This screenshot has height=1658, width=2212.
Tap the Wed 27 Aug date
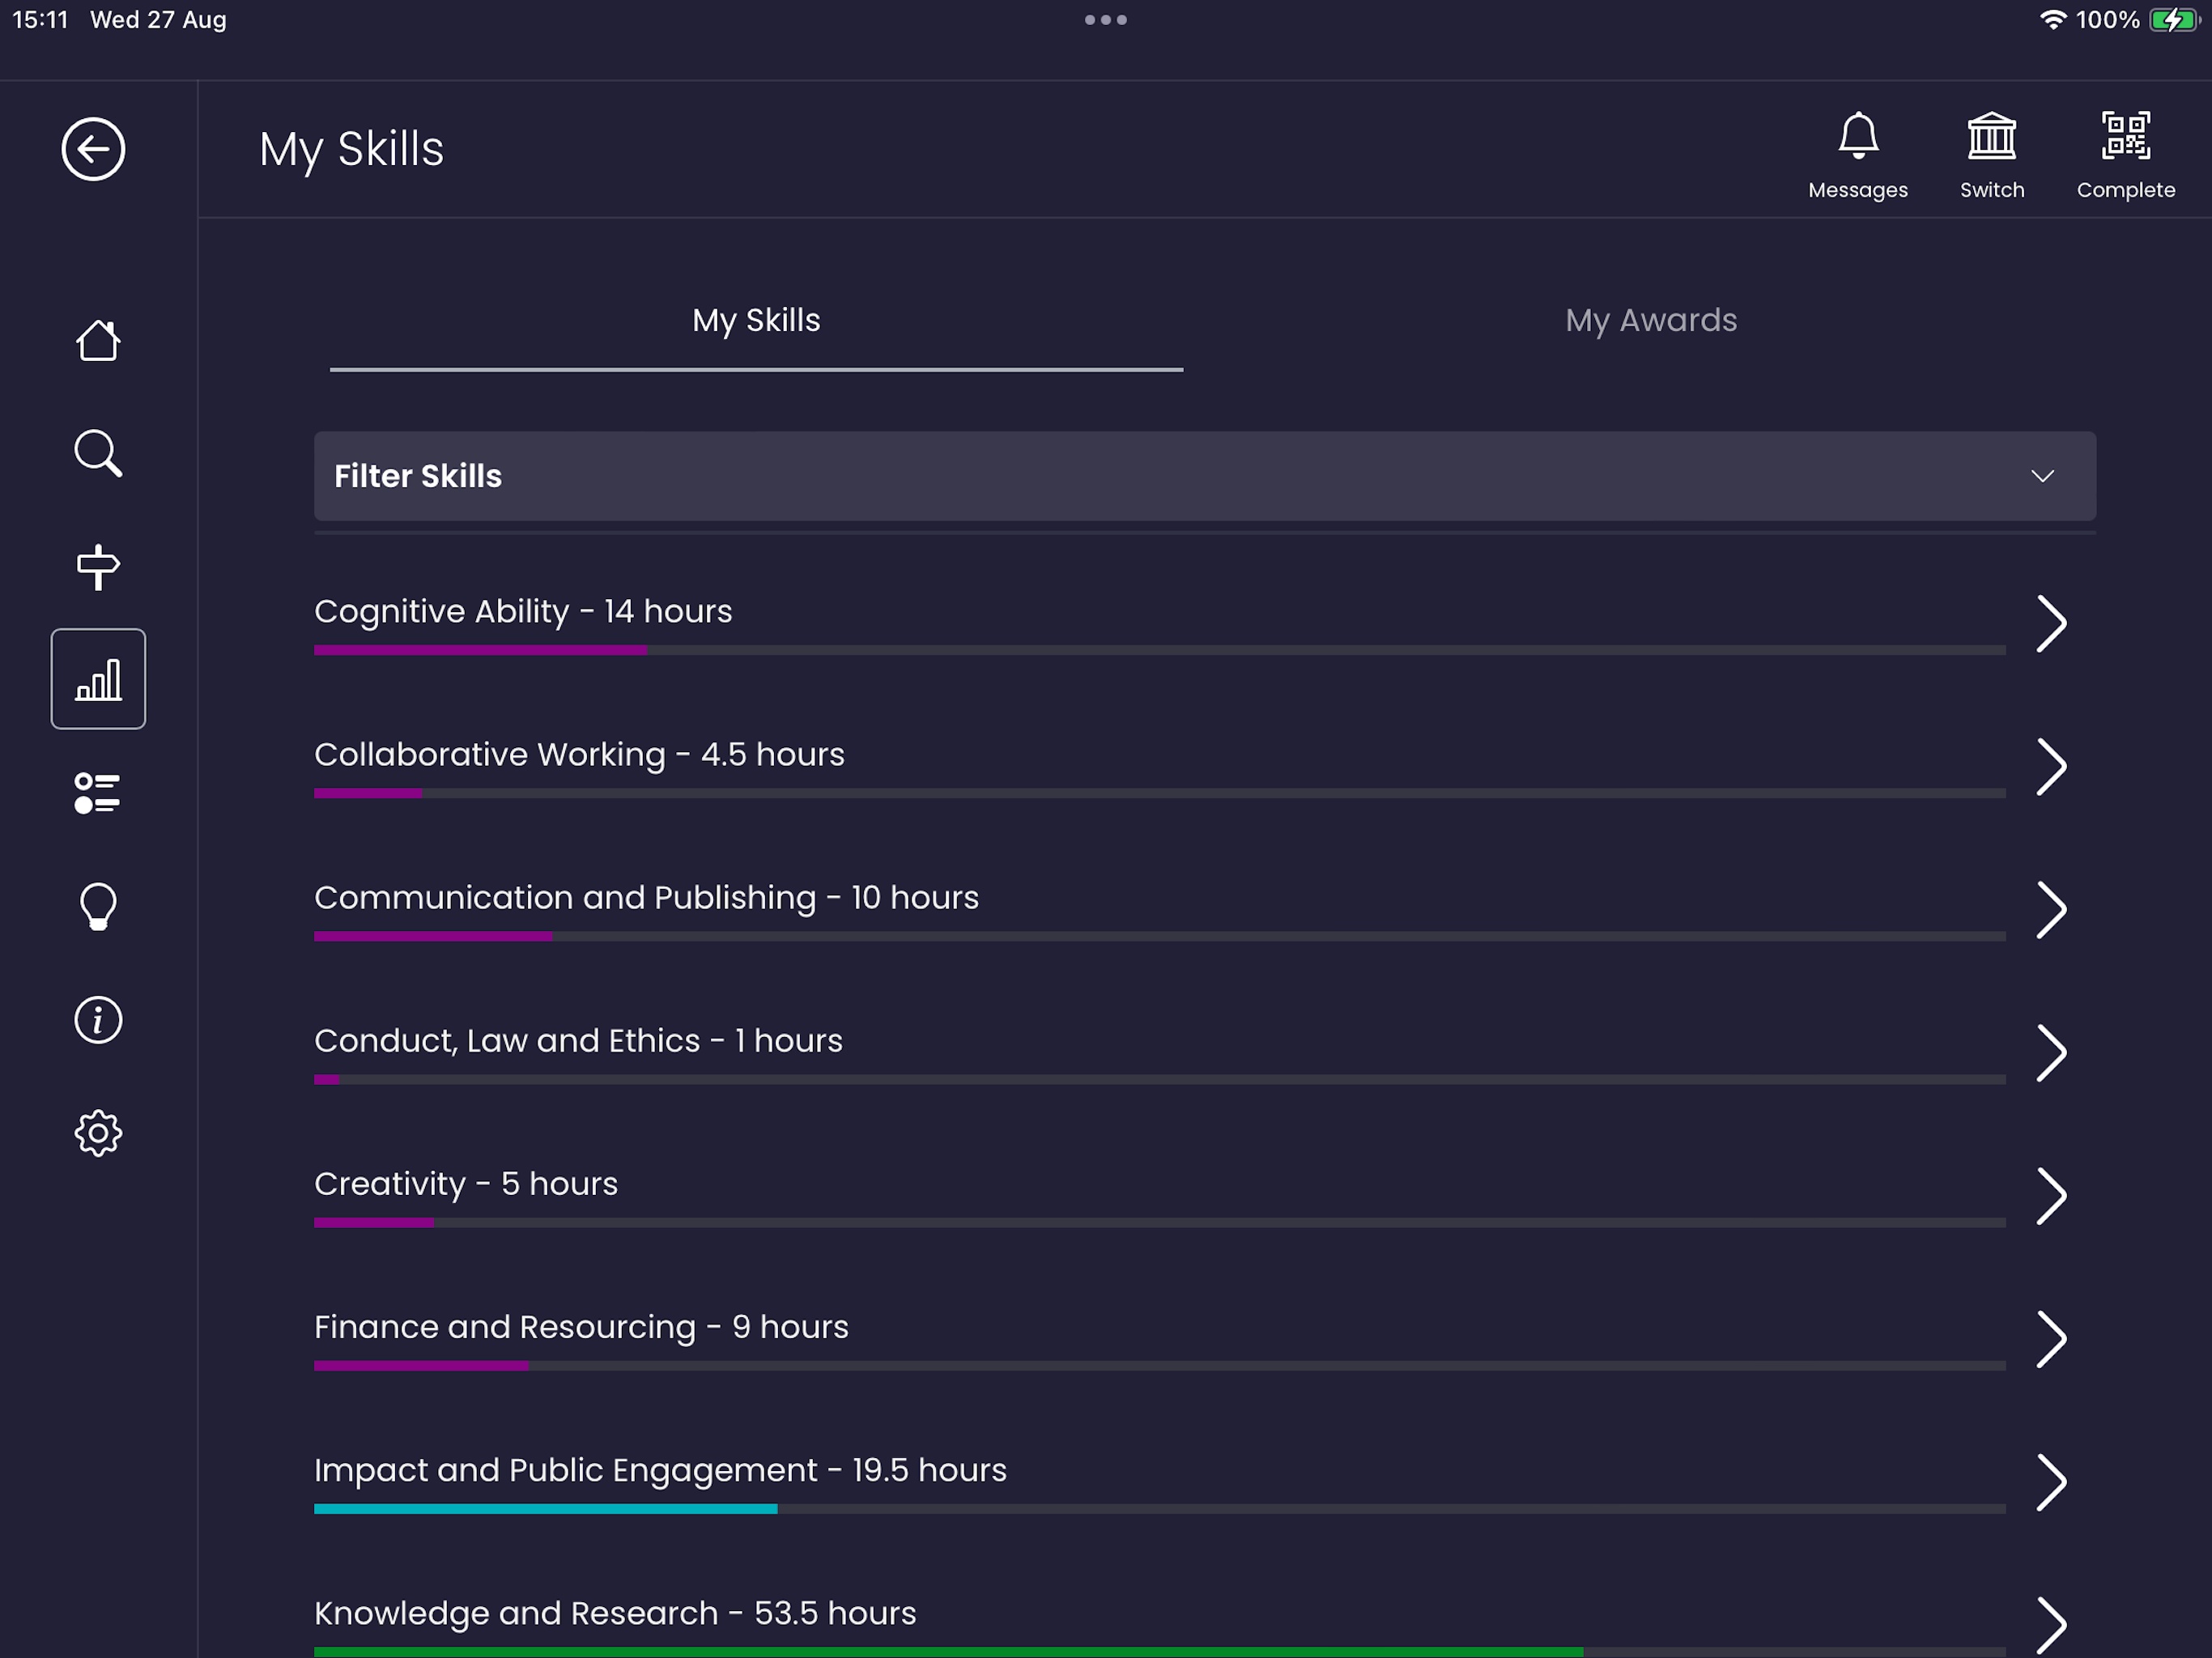coord(158,20)
